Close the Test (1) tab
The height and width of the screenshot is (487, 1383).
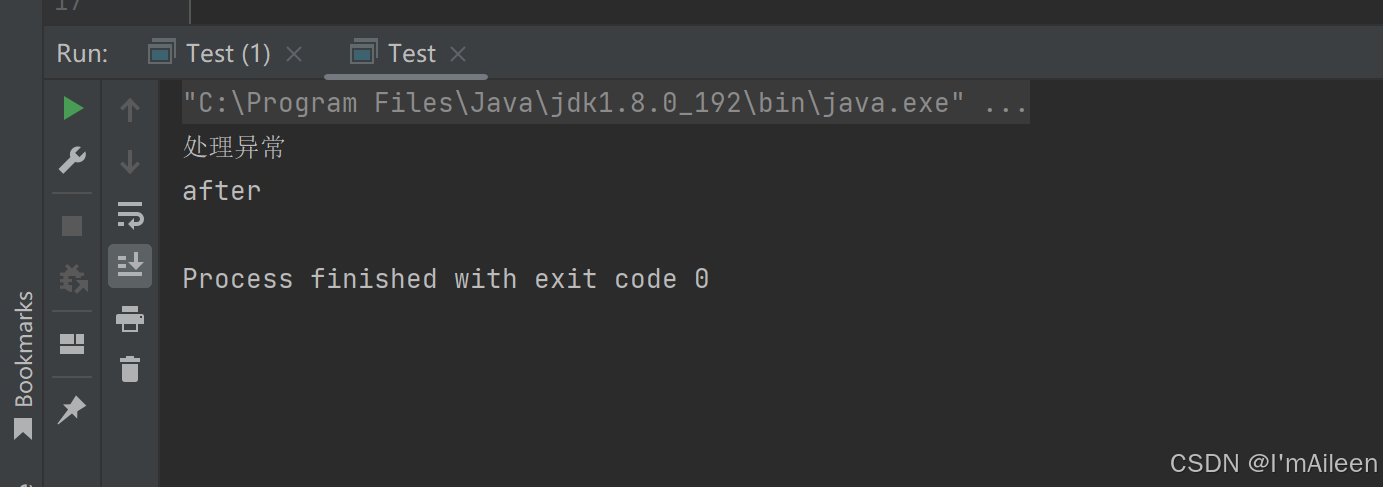click(x=293, y=54)
